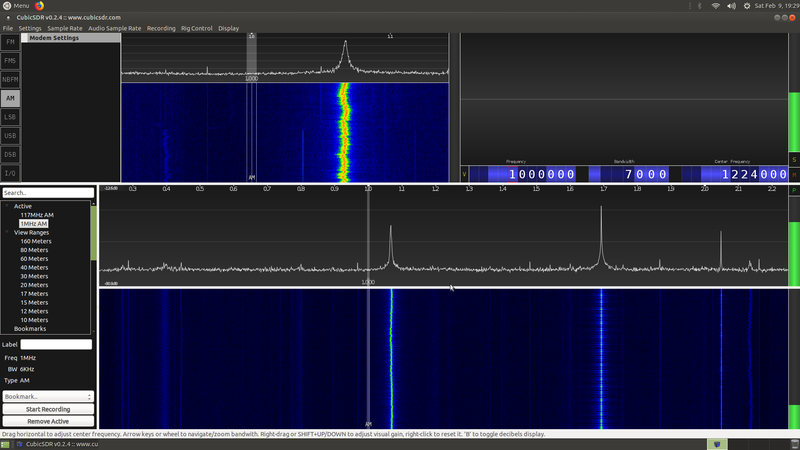Open the Settings menu
800x450 pixels.
[30, 28]
